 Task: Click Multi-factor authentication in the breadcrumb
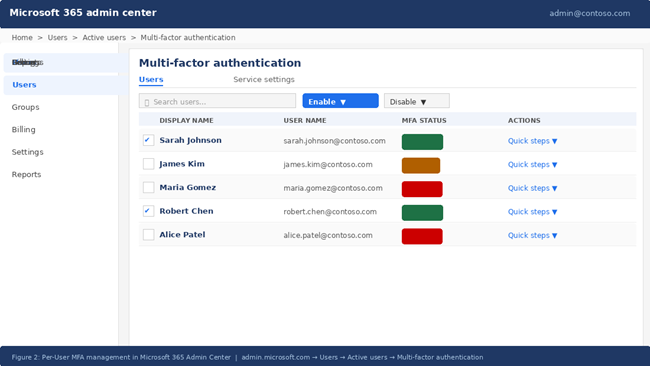188,38
